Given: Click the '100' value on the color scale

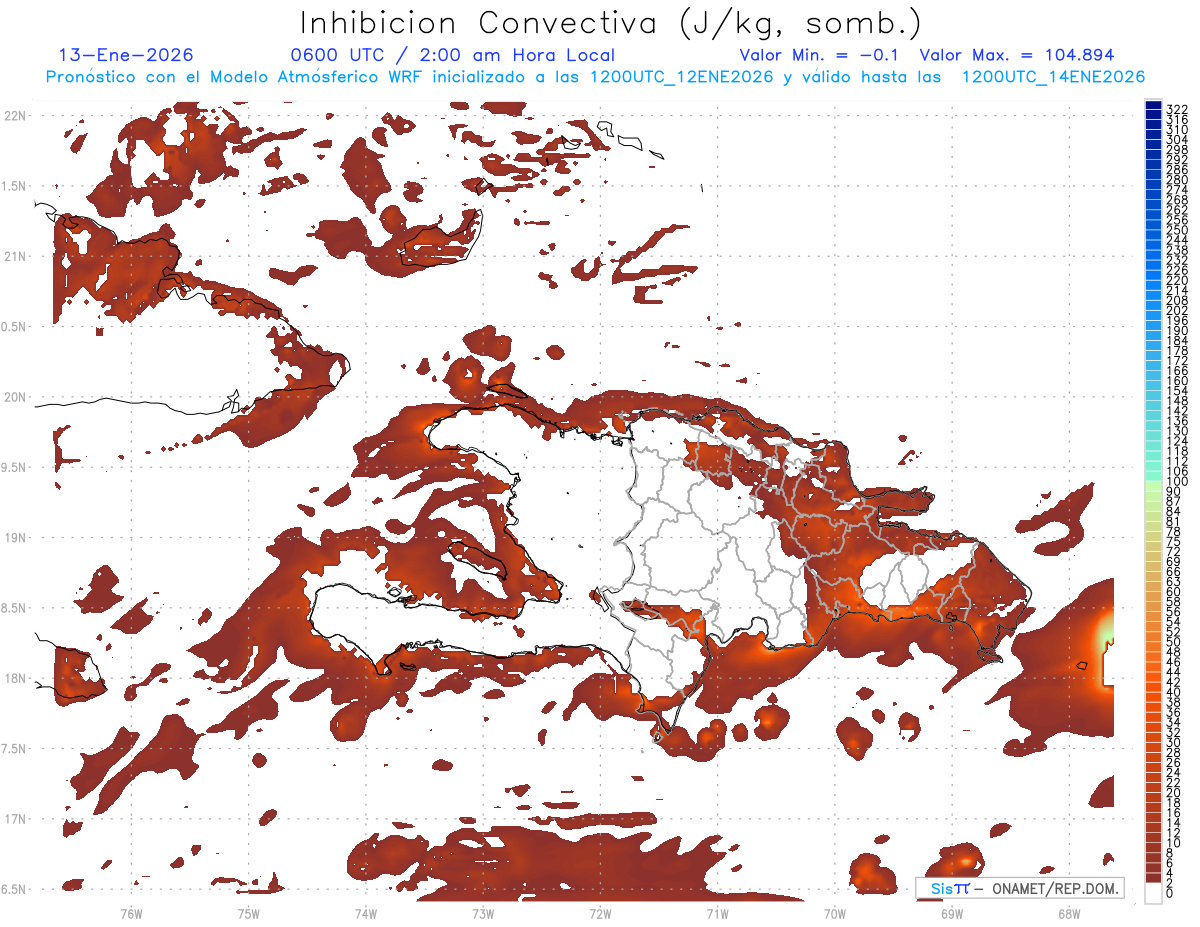Looking at the screenshot, I should [x=1177, y=482].
